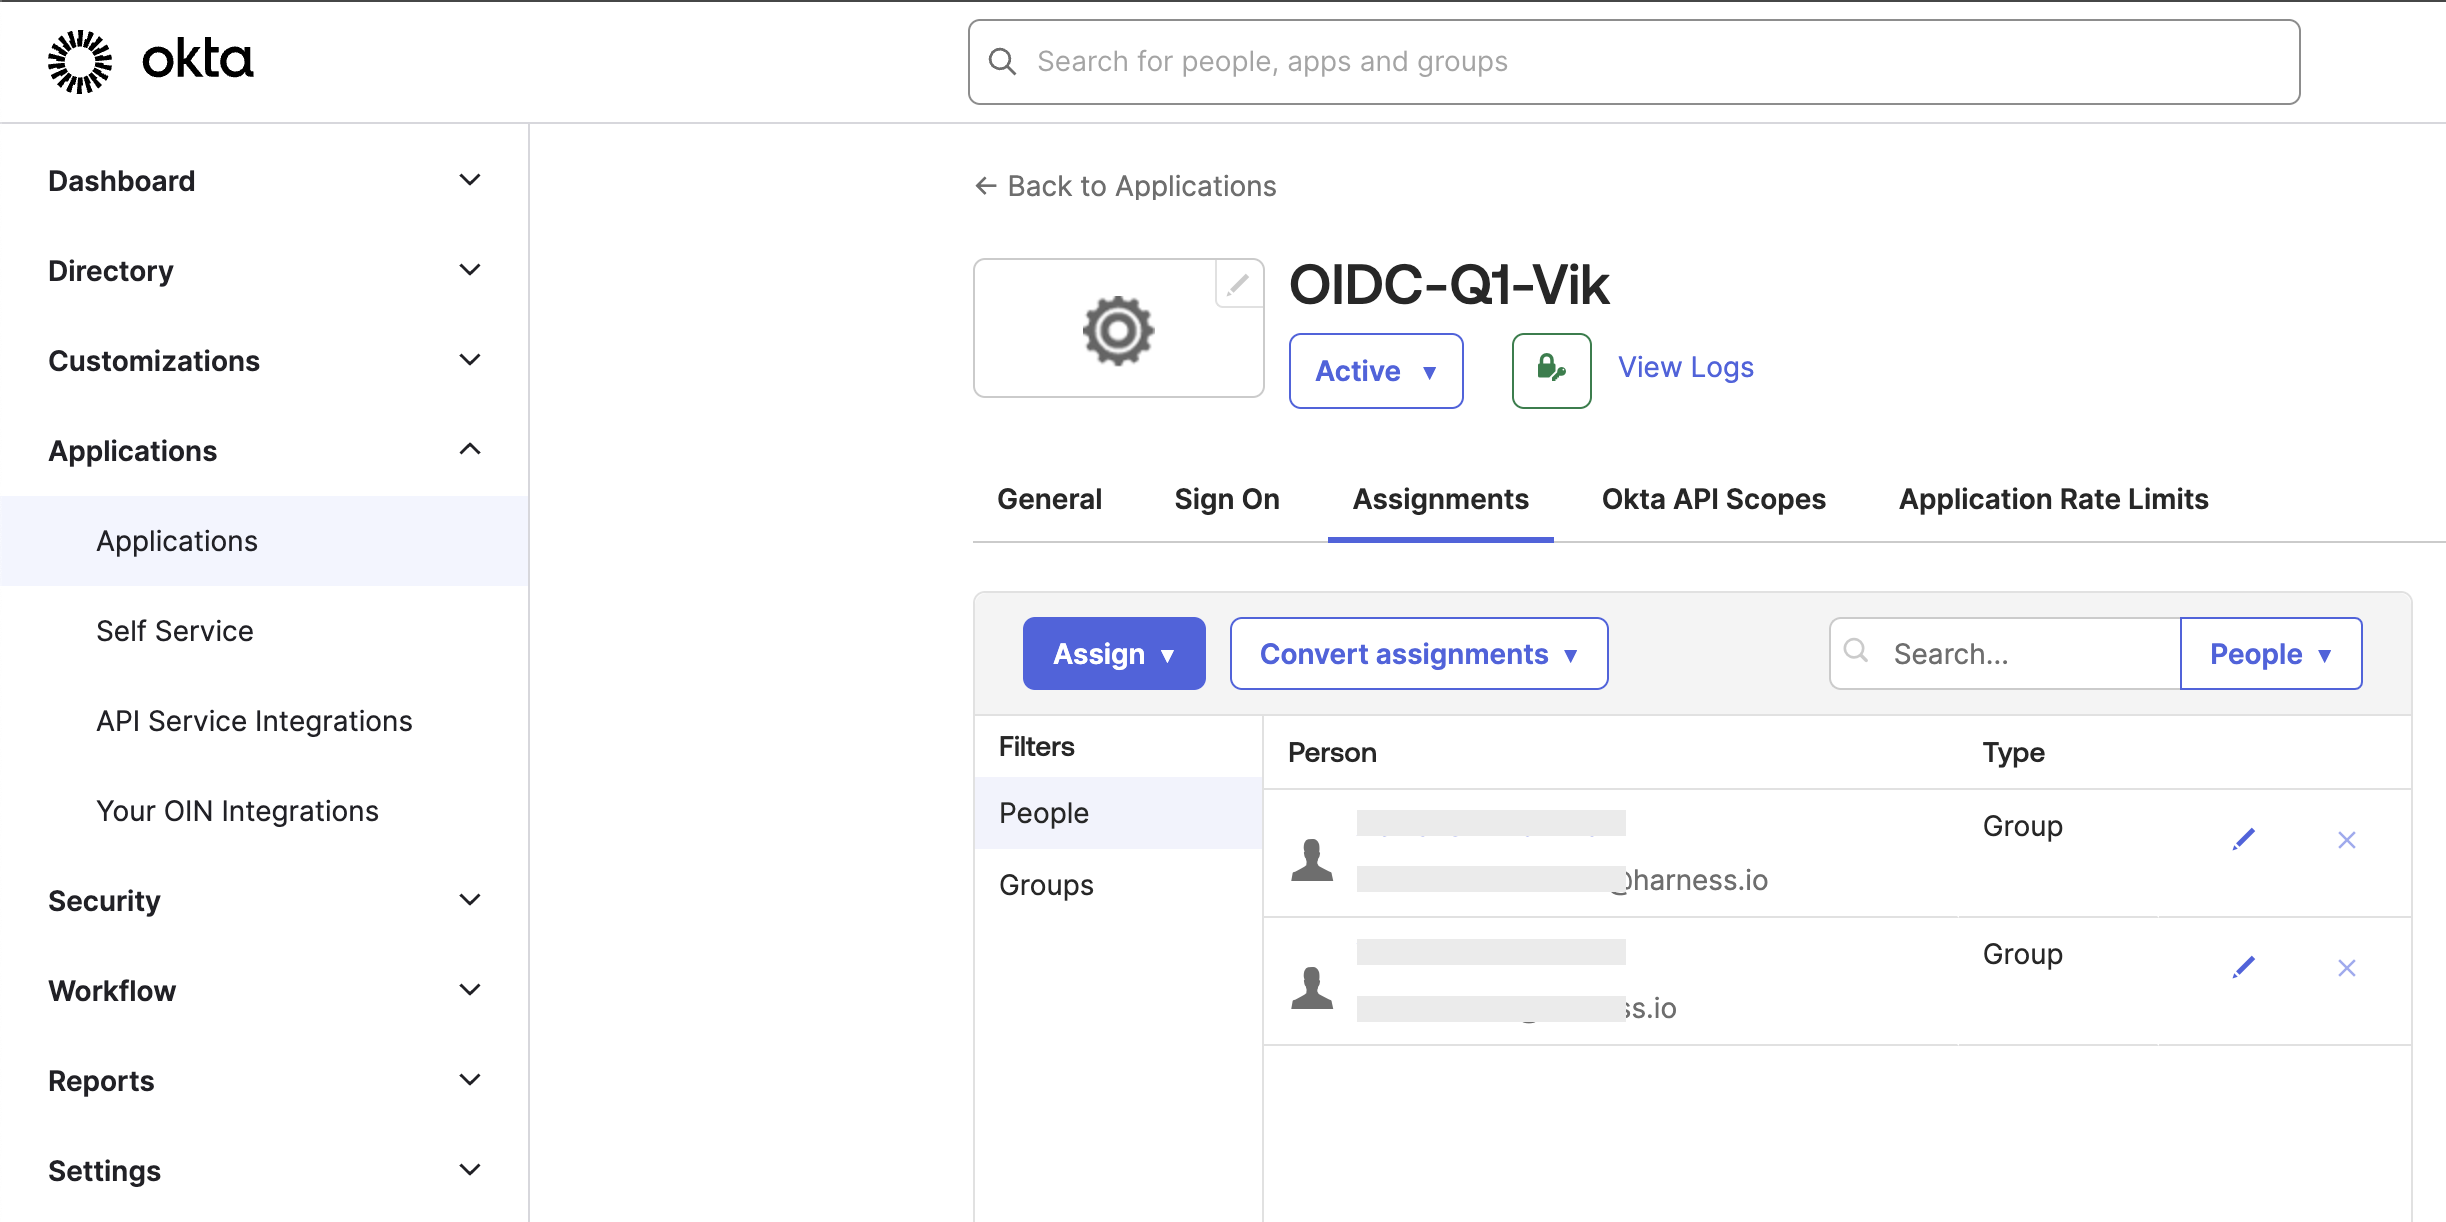
Task: Open the Active status dropdown
Action: pyautogui.click(x=1376, y=371)
